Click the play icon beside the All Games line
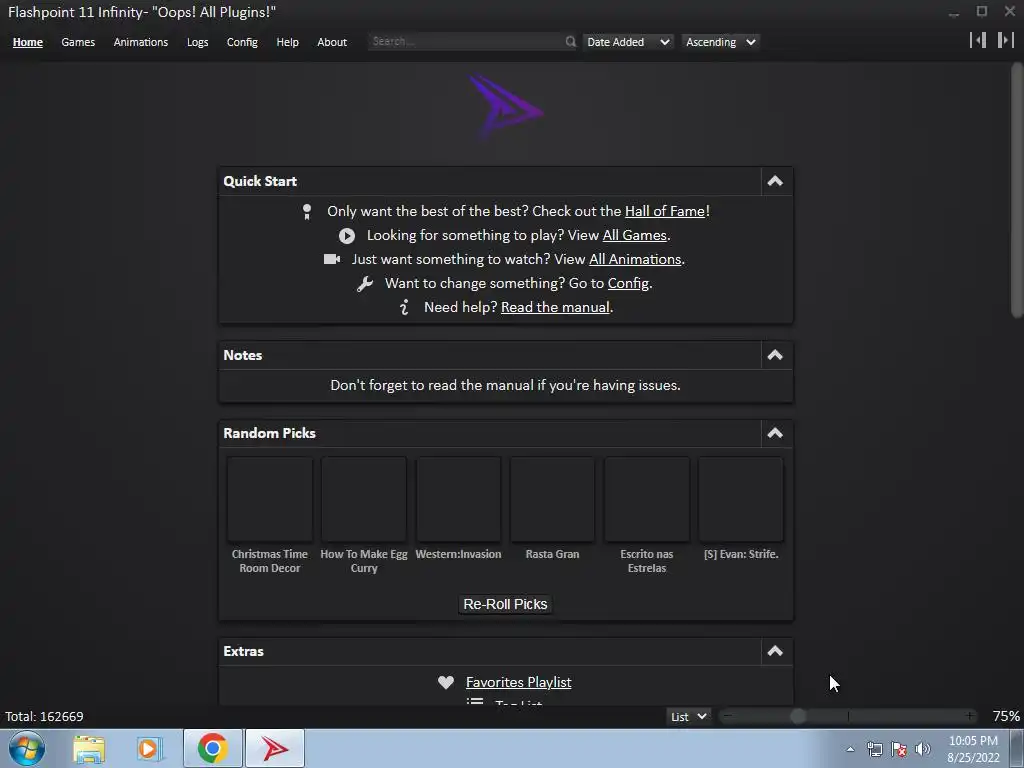 pyautogui.click(x=347, y=236)
